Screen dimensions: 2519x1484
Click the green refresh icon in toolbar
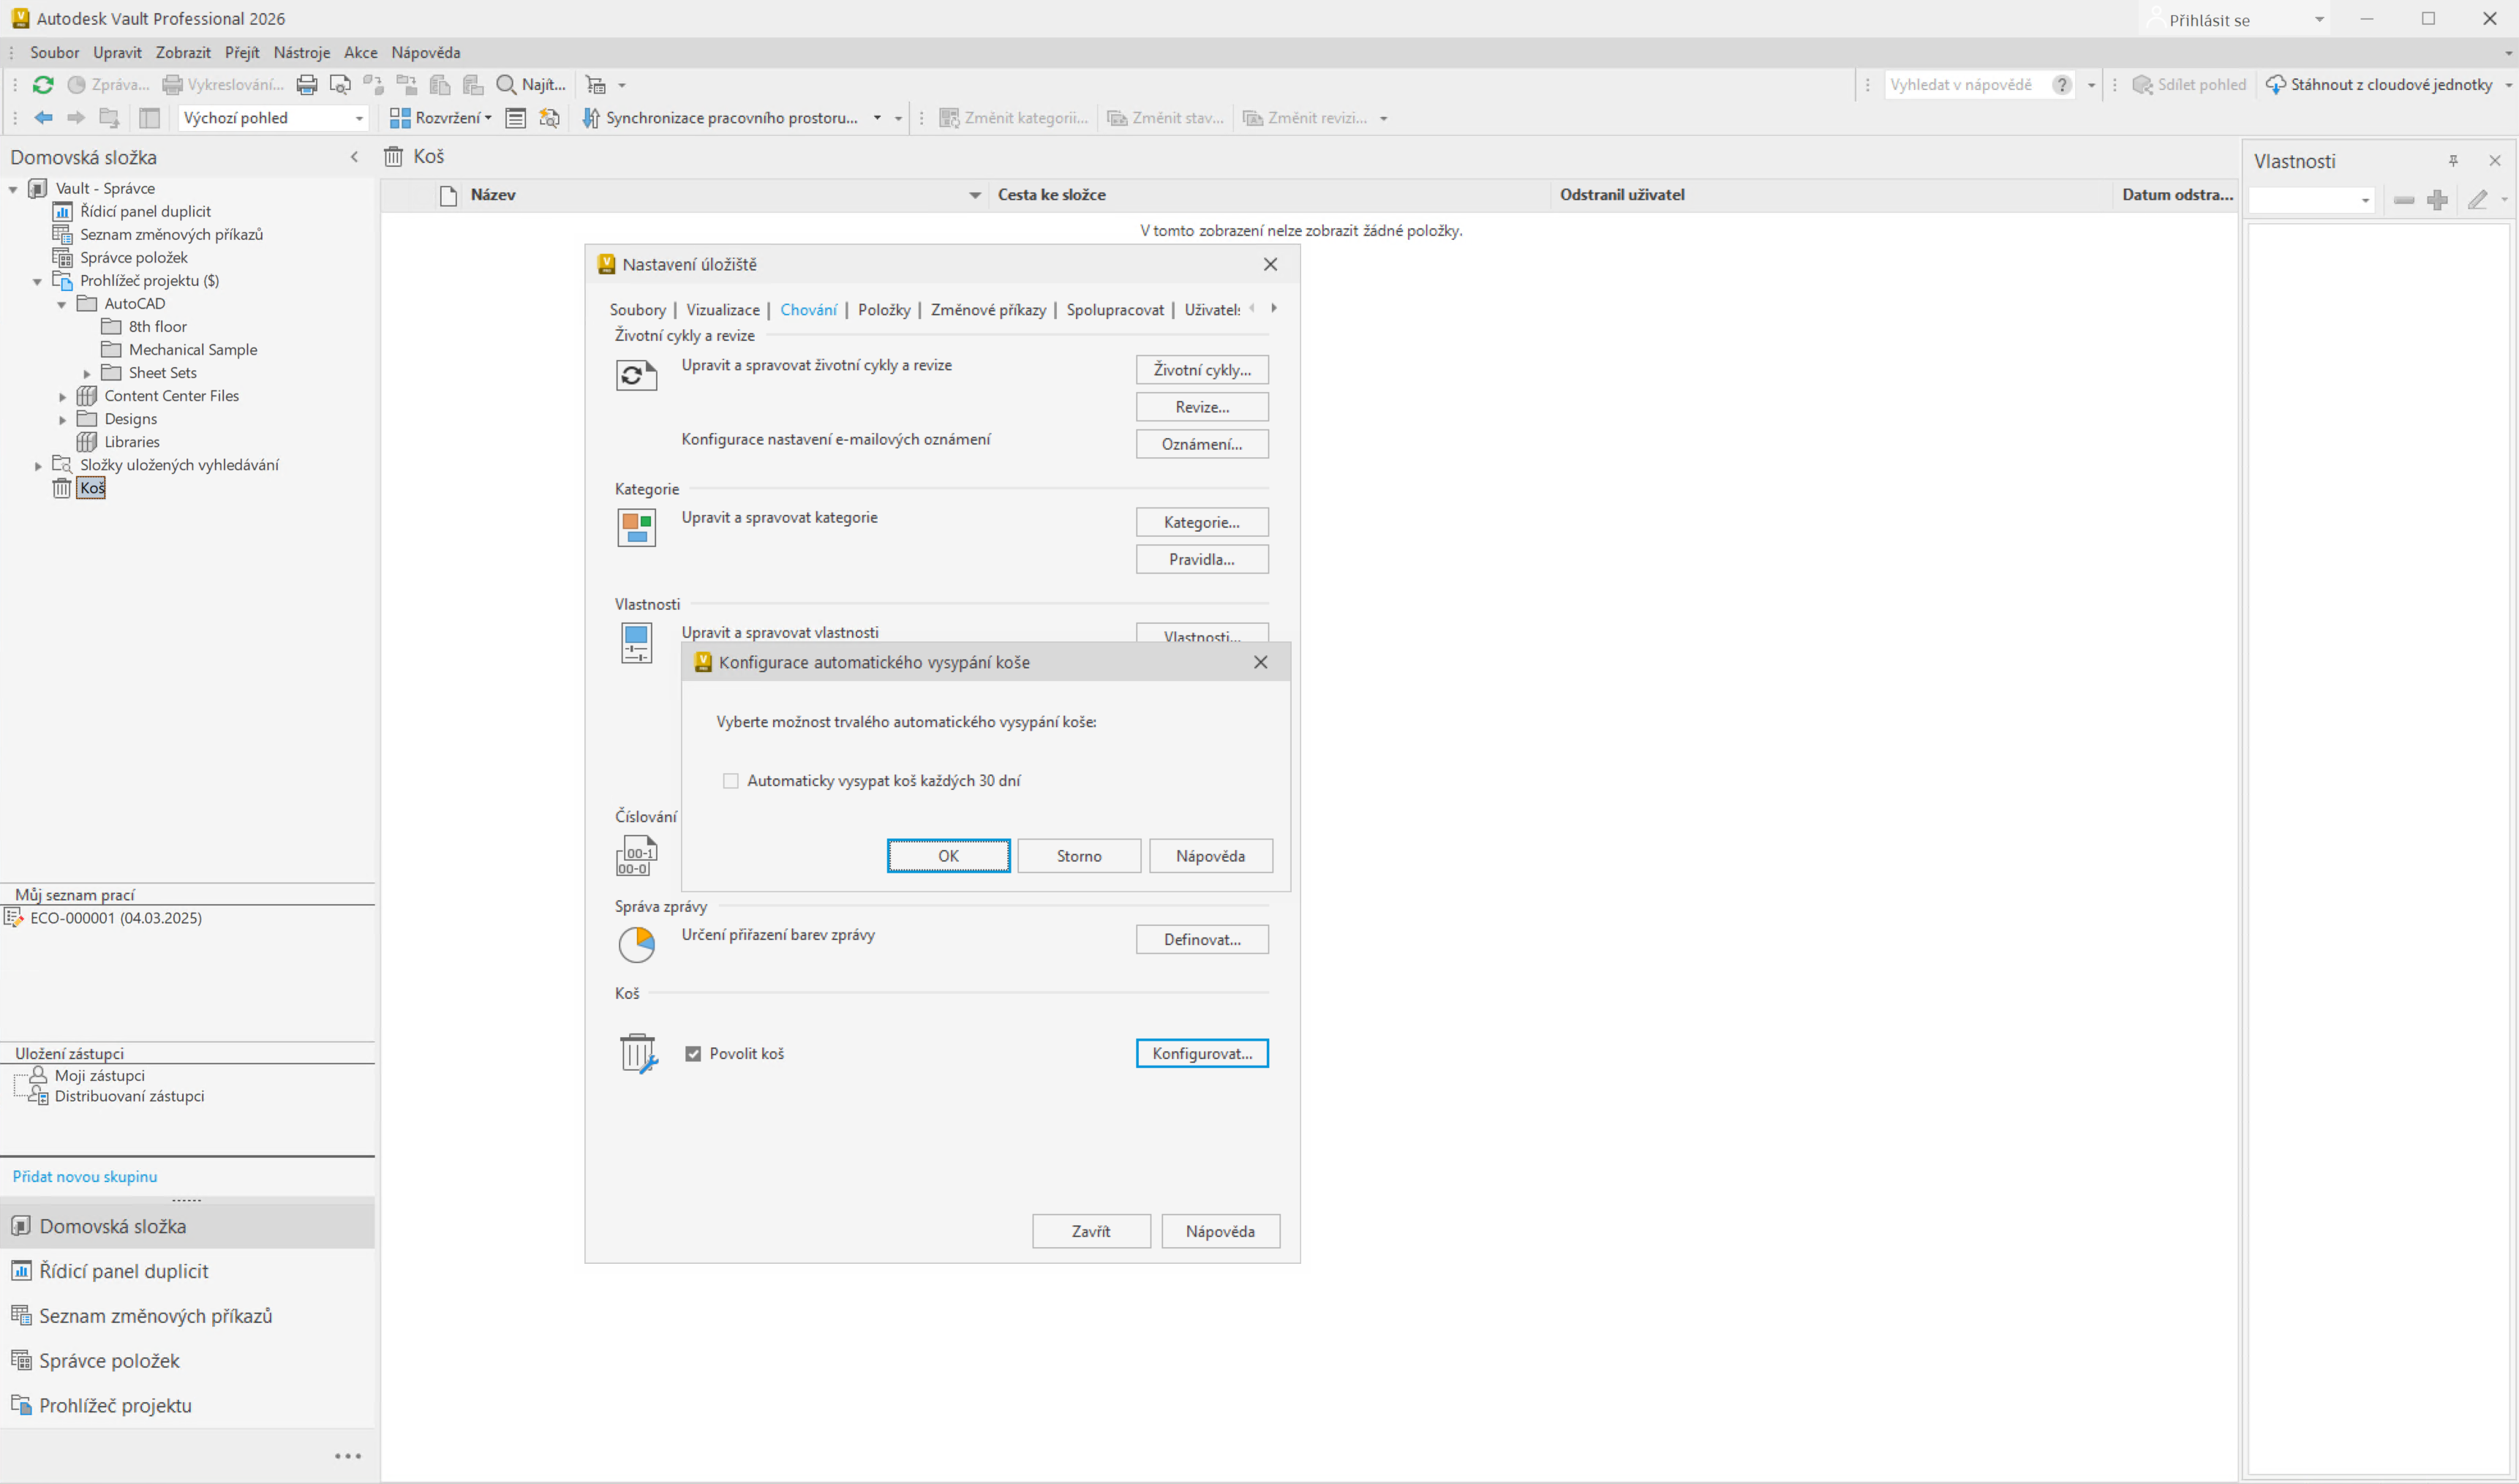click(43, 85)
